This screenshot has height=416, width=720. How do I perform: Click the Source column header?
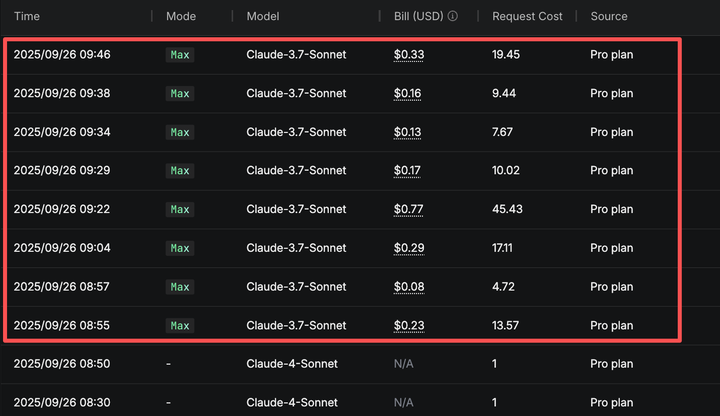[x=609, y=16]
